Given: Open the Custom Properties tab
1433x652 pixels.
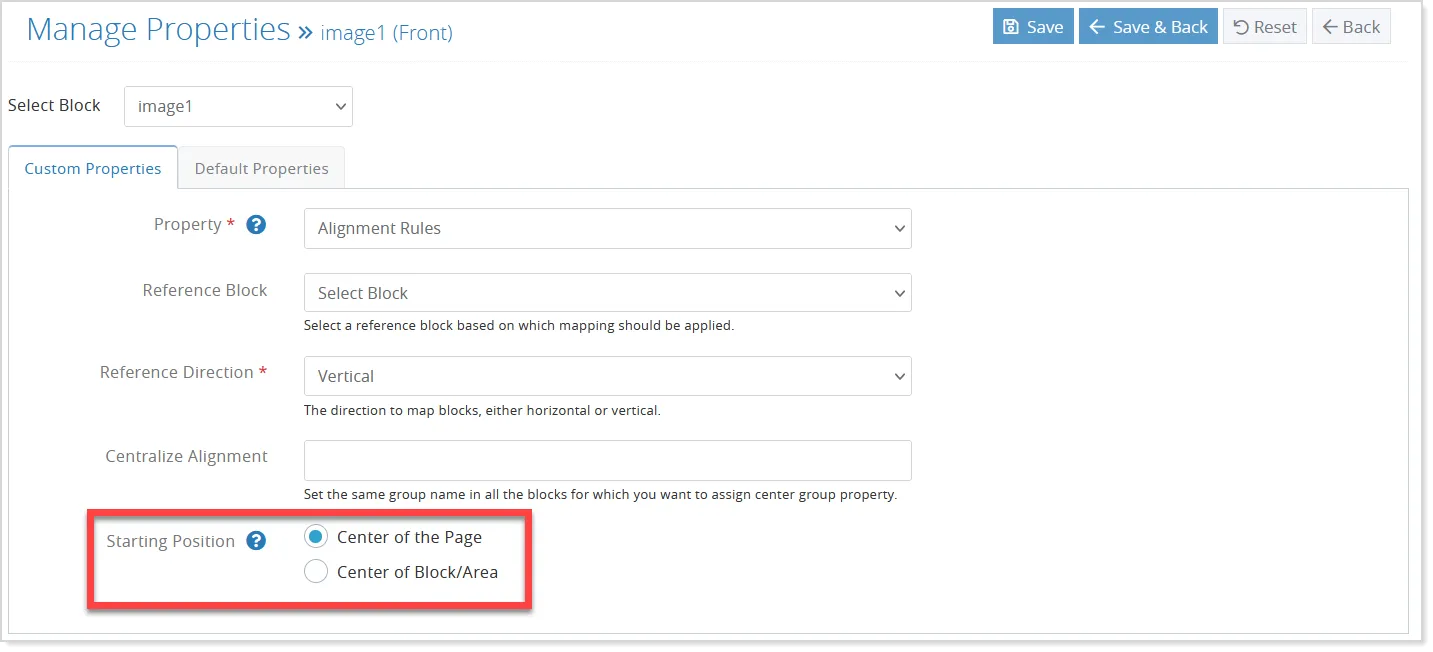Looking at the screenshot, I should 93,168.
